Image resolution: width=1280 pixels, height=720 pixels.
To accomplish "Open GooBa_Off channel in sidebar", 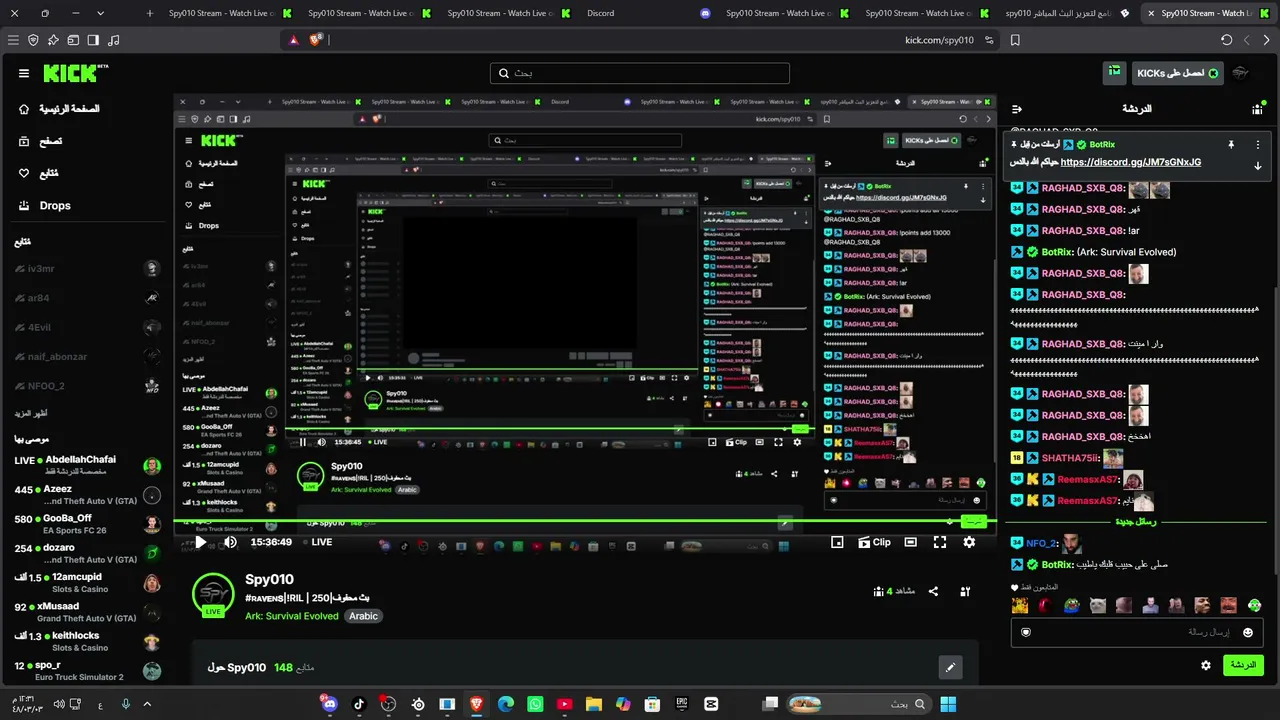I will point(88,524).
